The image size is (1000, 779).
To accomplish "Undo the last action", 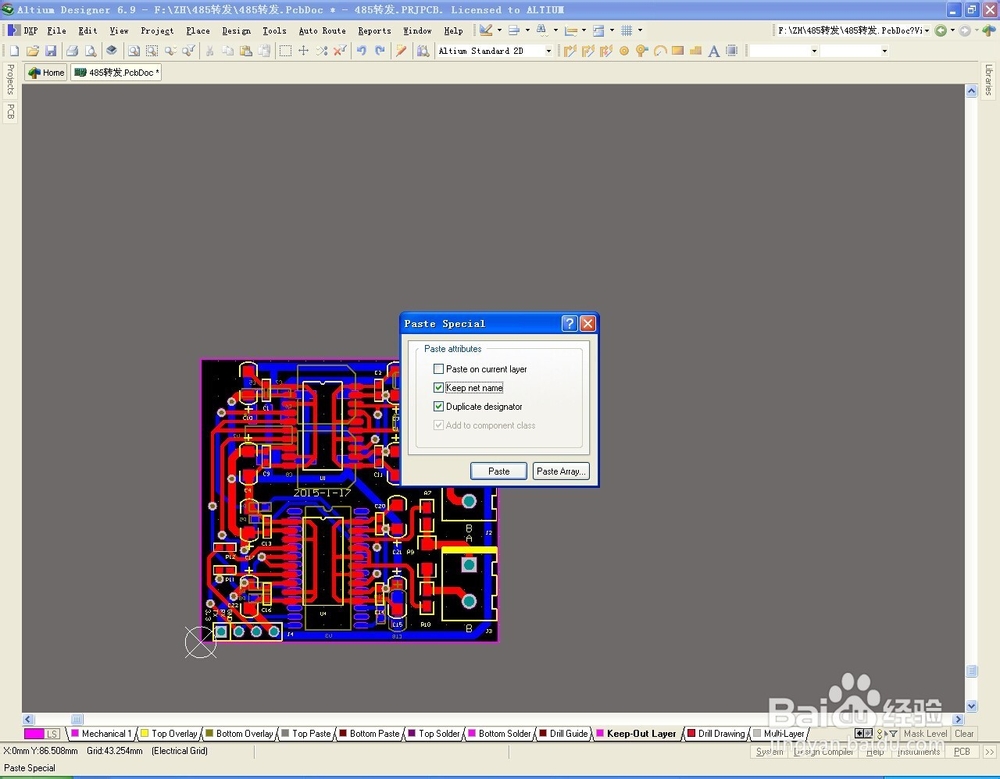I will [362, 50].
